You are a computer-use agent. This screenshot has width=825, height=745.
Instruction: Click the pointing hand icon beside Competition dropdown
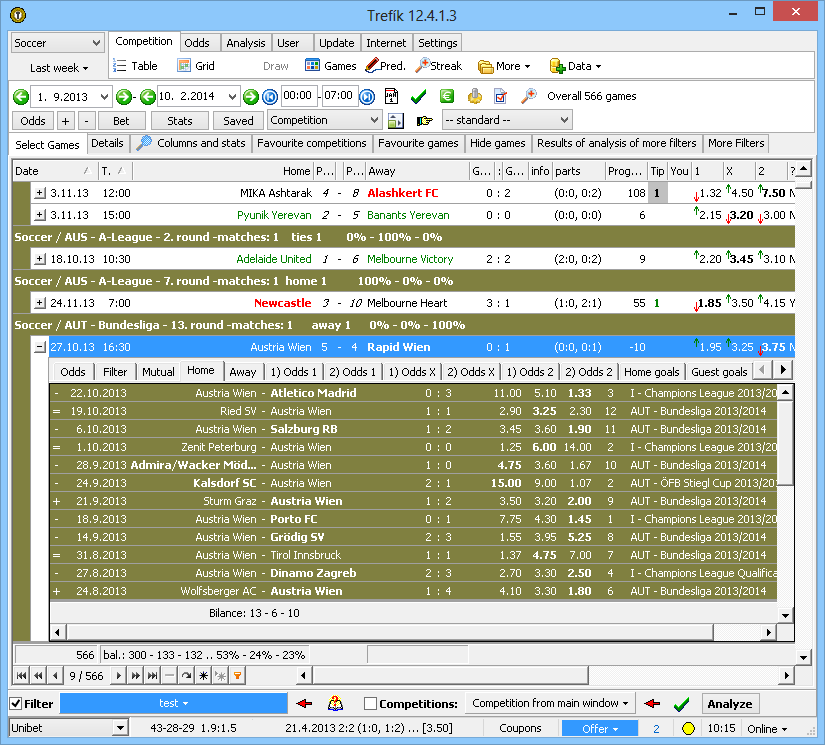(424, 121)
